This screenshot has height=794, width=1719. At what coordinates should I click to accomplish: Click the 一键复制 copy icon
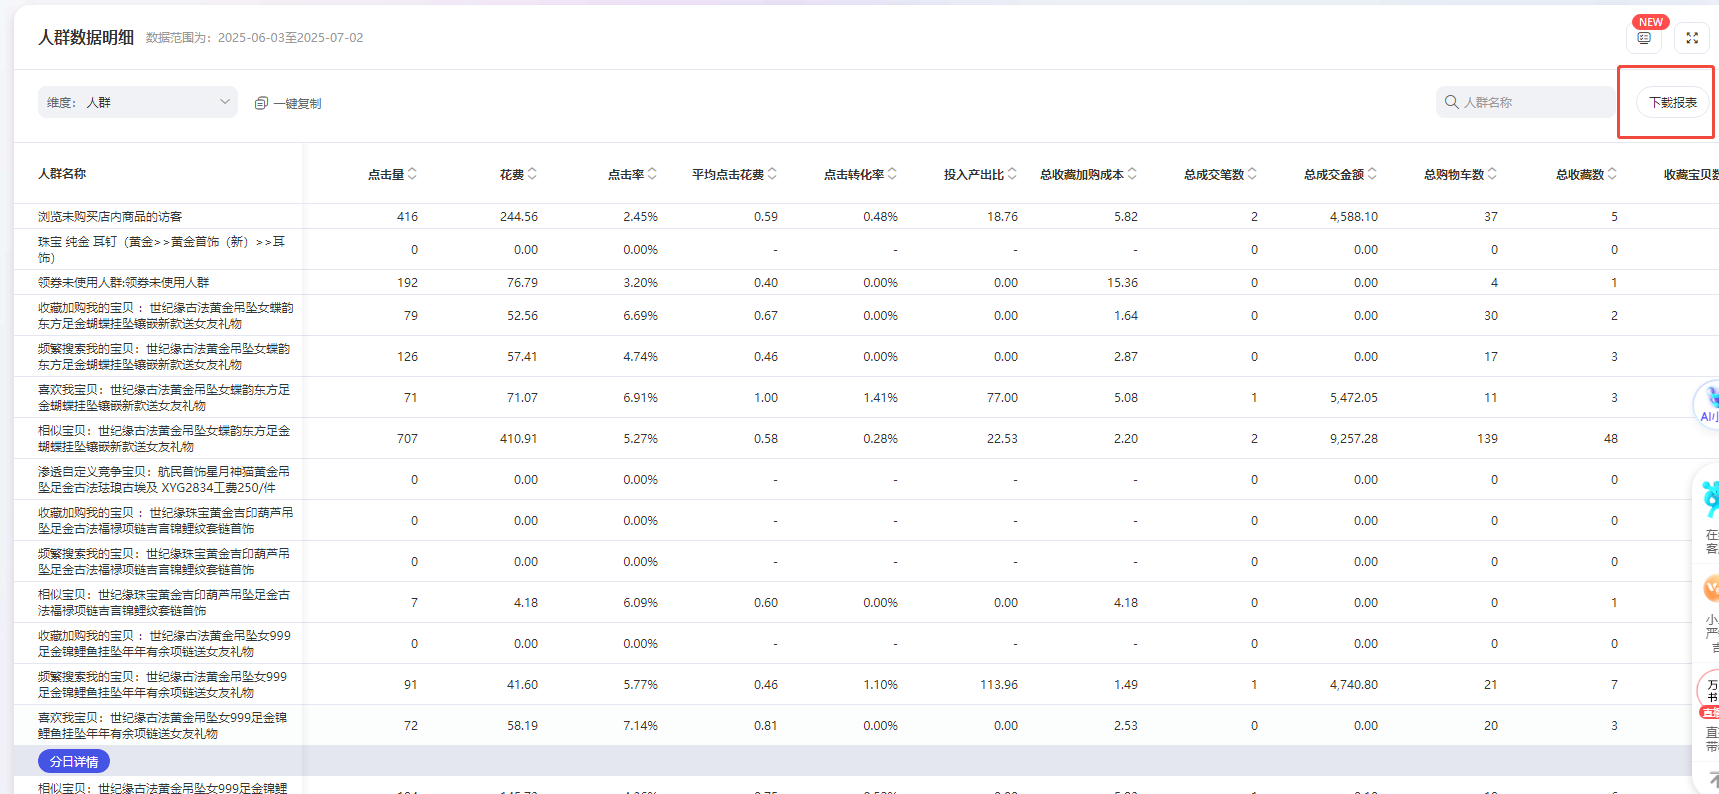(x=261, y=103)
